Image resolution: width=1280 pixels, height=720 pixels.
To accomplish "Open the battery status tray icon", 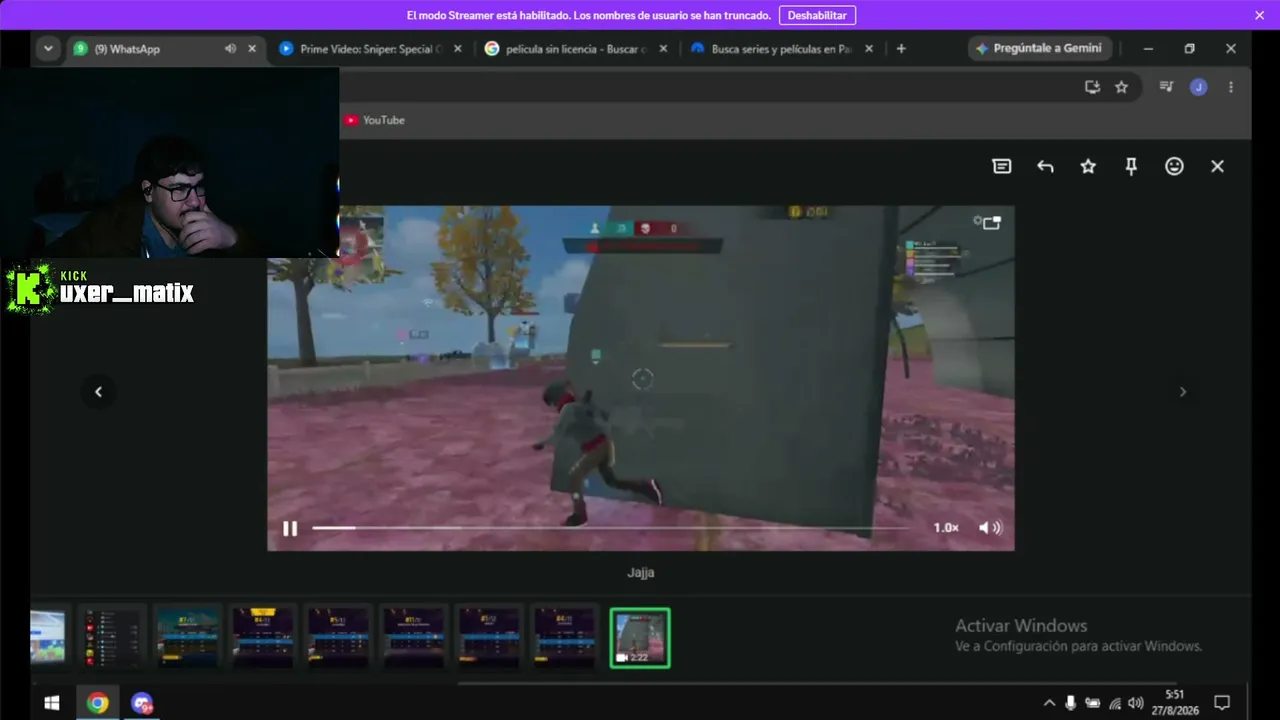I will click(1093, 703).
